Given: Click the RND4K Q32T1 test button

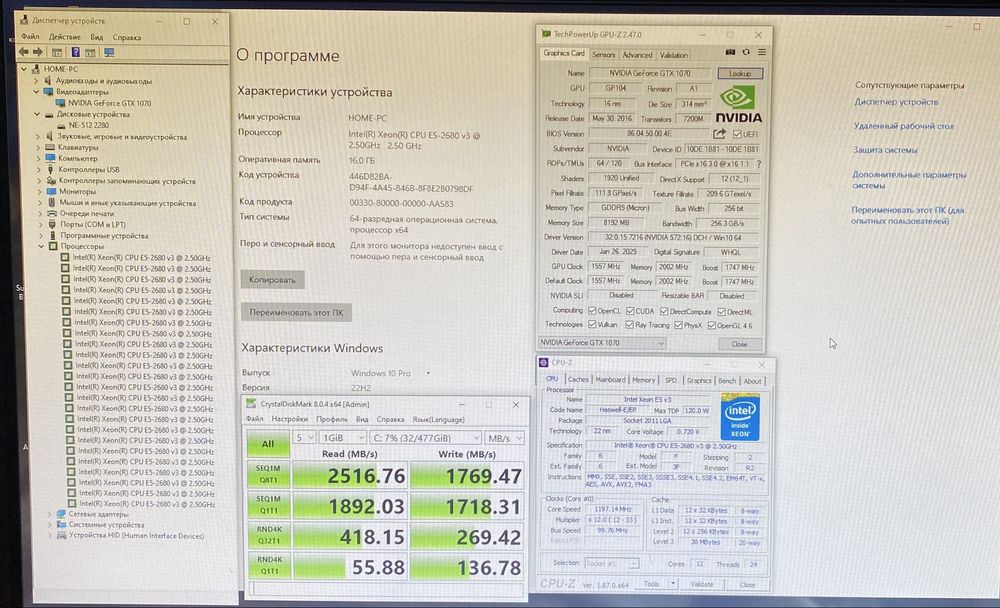Looking at the screenshot, I should tap(269, 535).
